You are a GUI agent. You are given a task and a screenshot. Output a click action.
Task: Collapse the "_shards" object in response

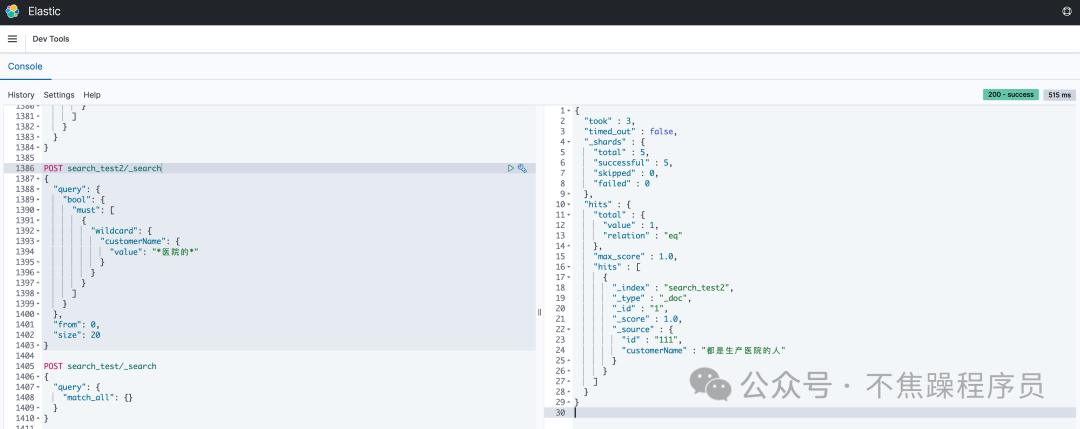pyautogui.click(x=567, y=142)
